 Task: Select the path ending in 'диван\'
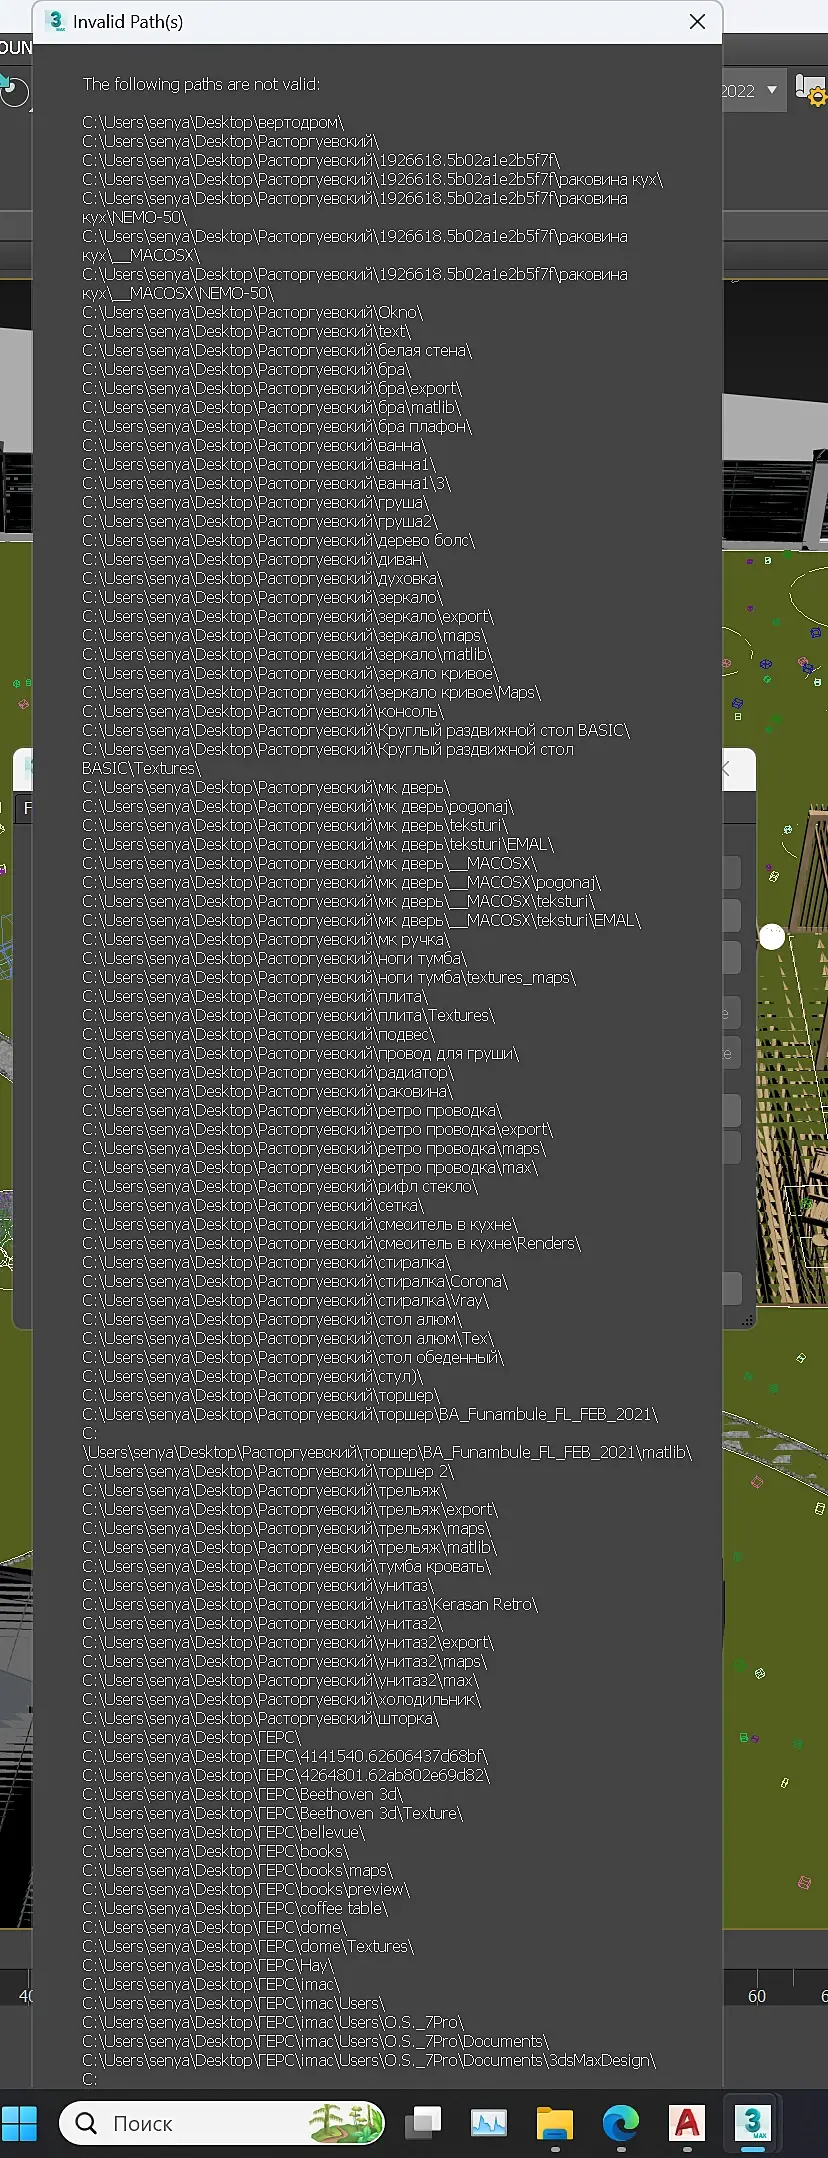pos(255,559)
